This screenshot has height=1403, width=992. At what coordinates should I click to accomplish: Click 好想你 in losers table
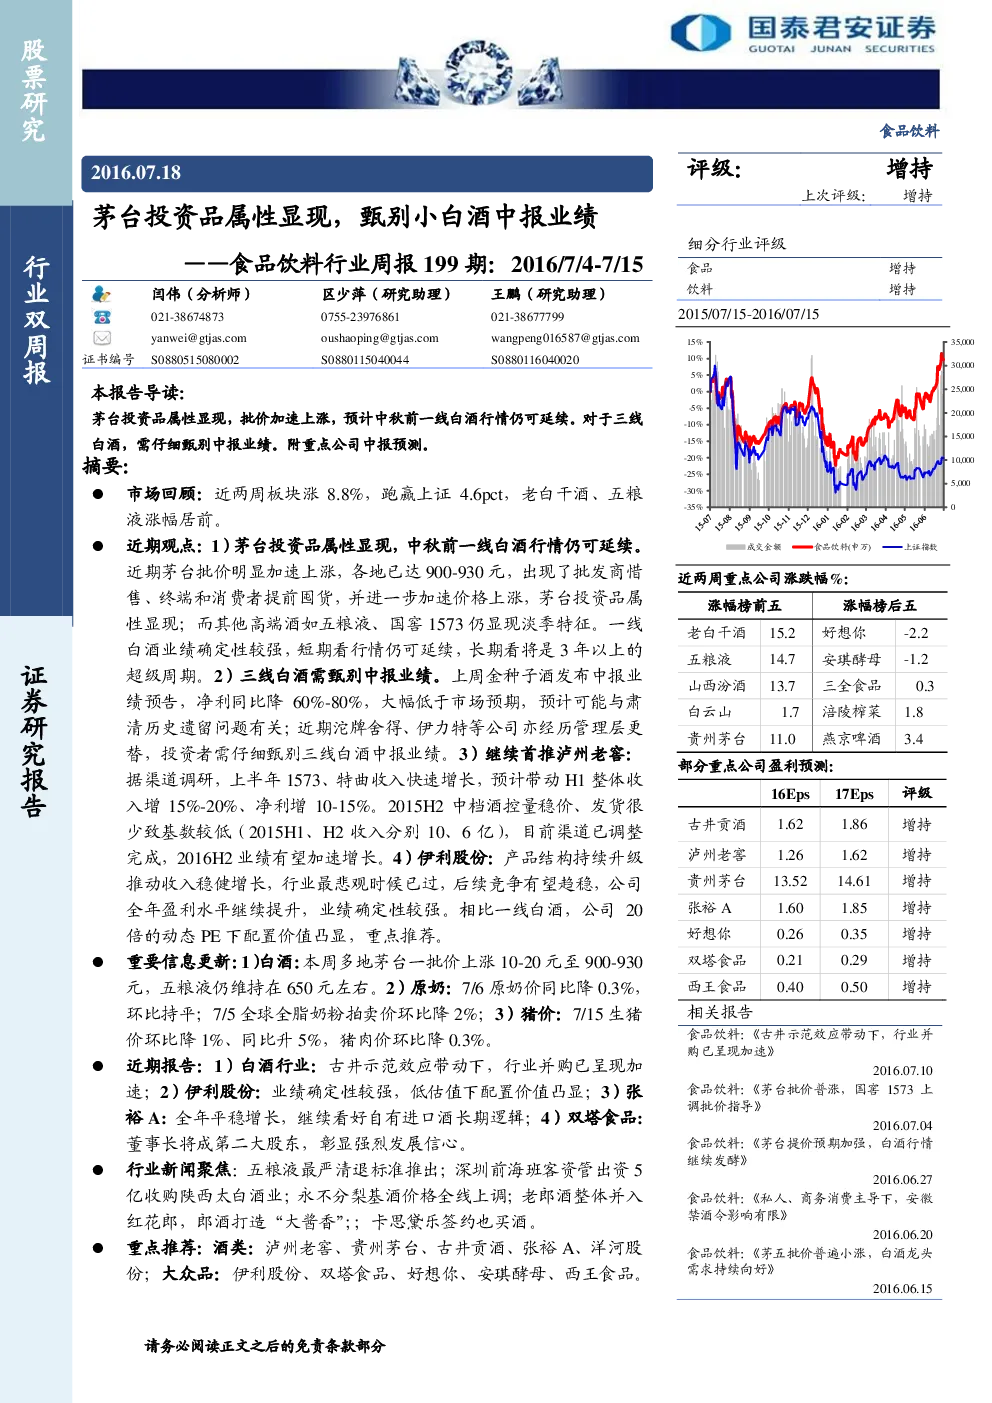pyautogui.click(x=844, y=633)
